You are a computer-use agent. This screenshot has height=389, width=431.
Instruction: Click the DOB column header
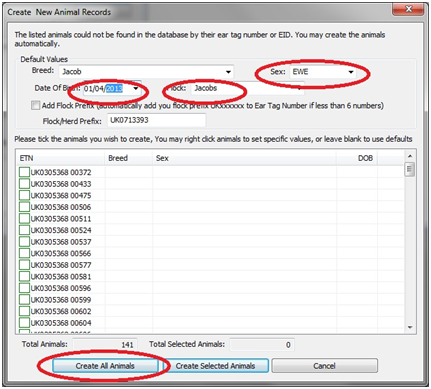coord(357,158)
